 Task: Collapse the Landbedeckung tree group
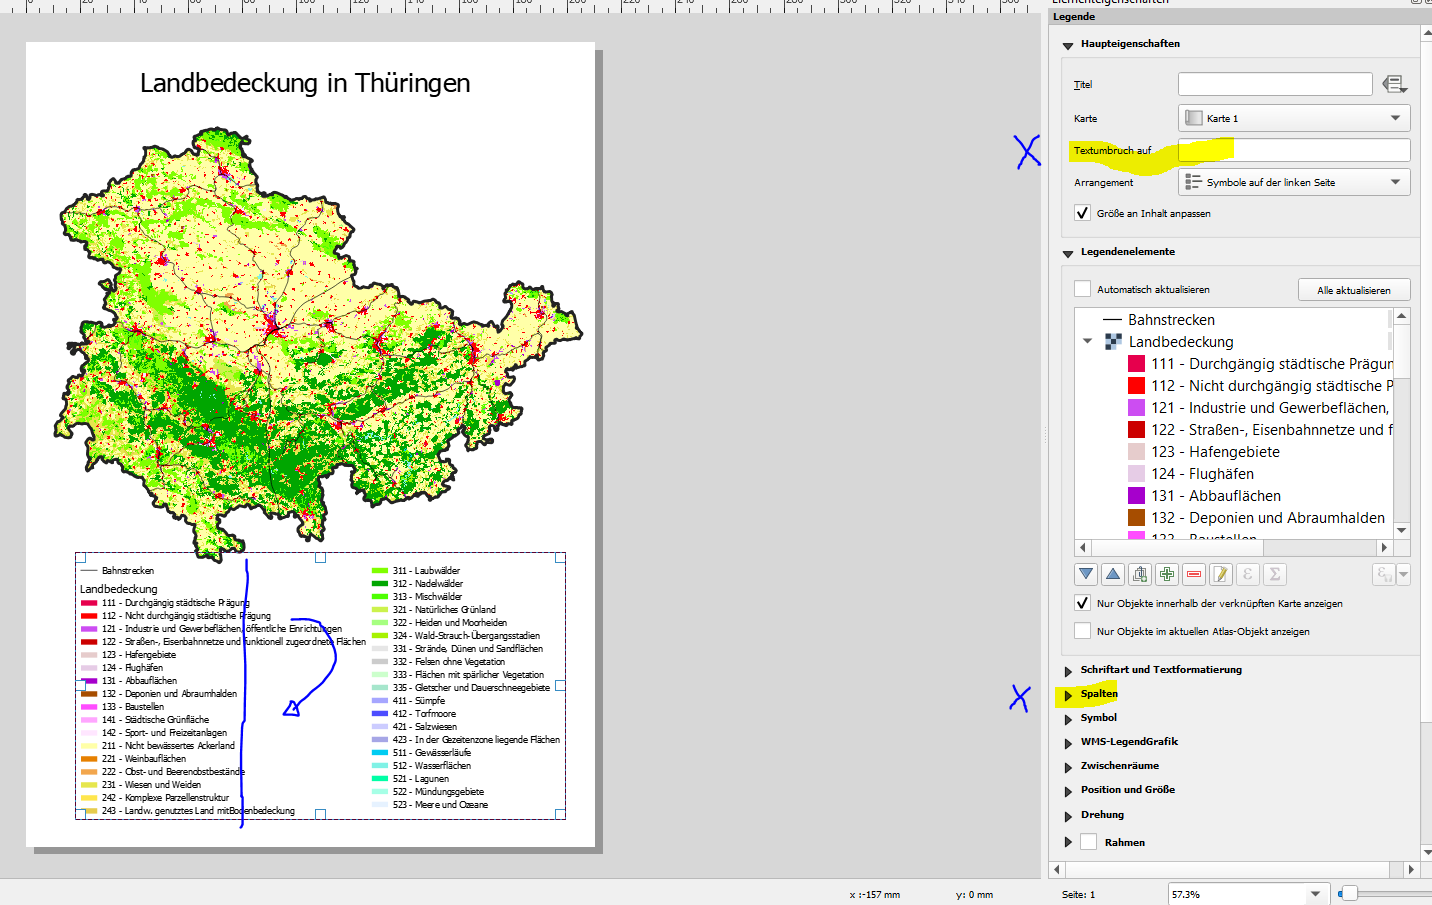click(x=1088, y=342)
